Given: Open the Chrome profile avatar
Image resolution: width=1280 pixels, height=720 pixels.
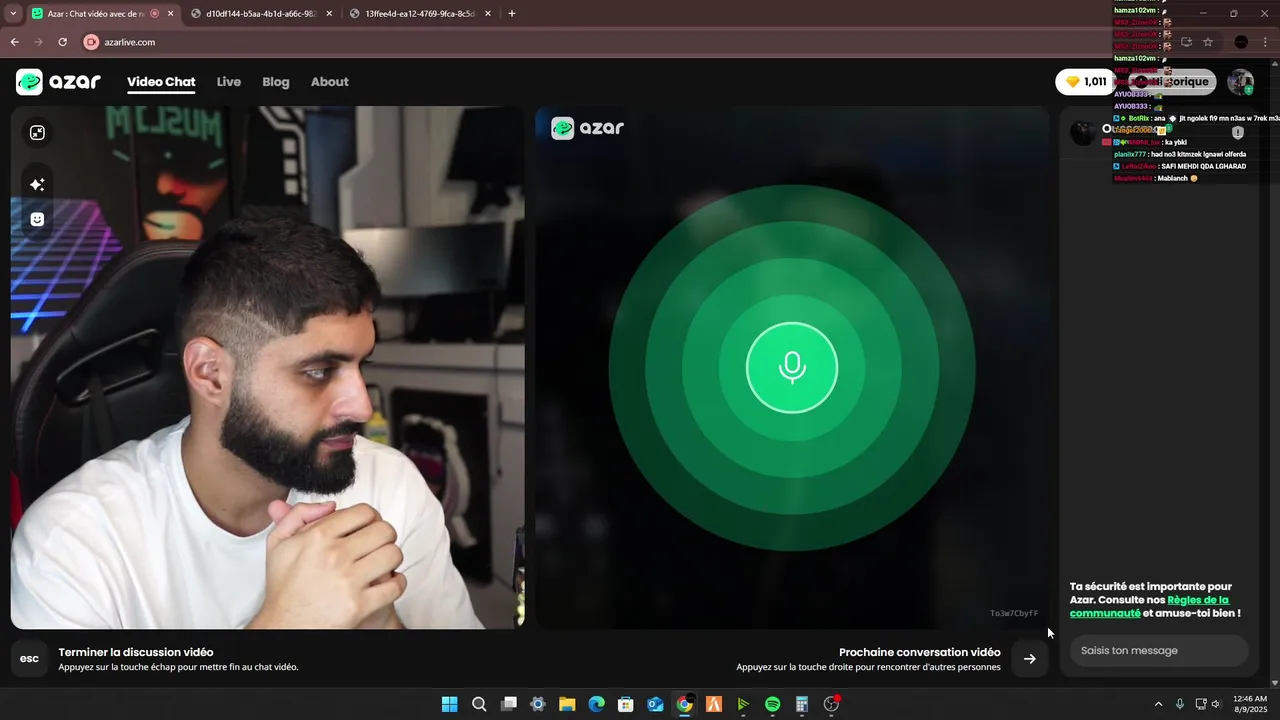Looking at the screenshot, I should [x=1241, y=42].
